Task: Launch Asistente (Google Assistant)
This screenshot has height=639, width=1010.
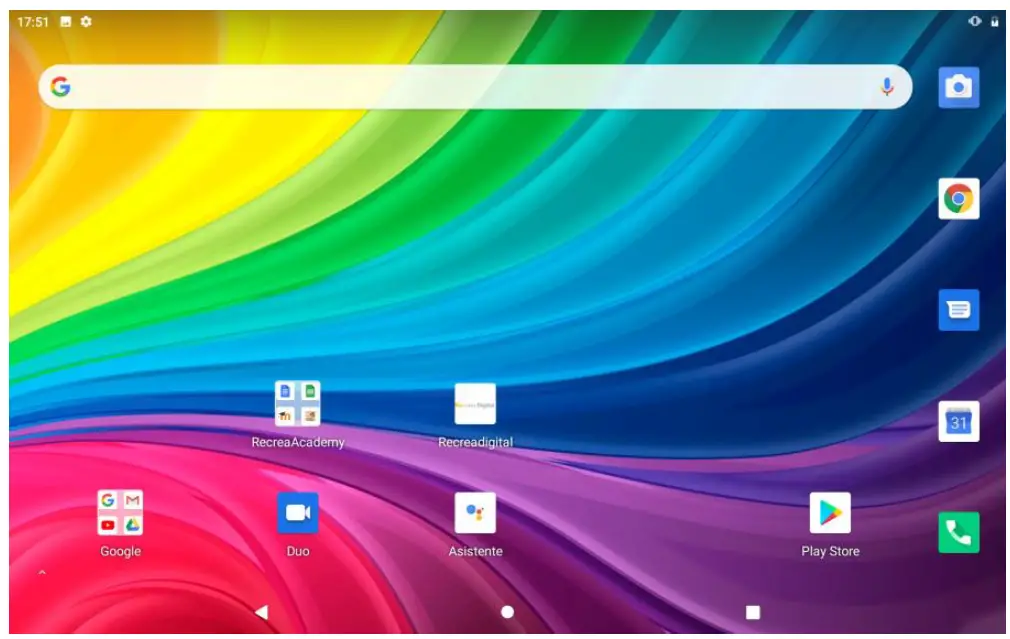Action: [475, 513]
